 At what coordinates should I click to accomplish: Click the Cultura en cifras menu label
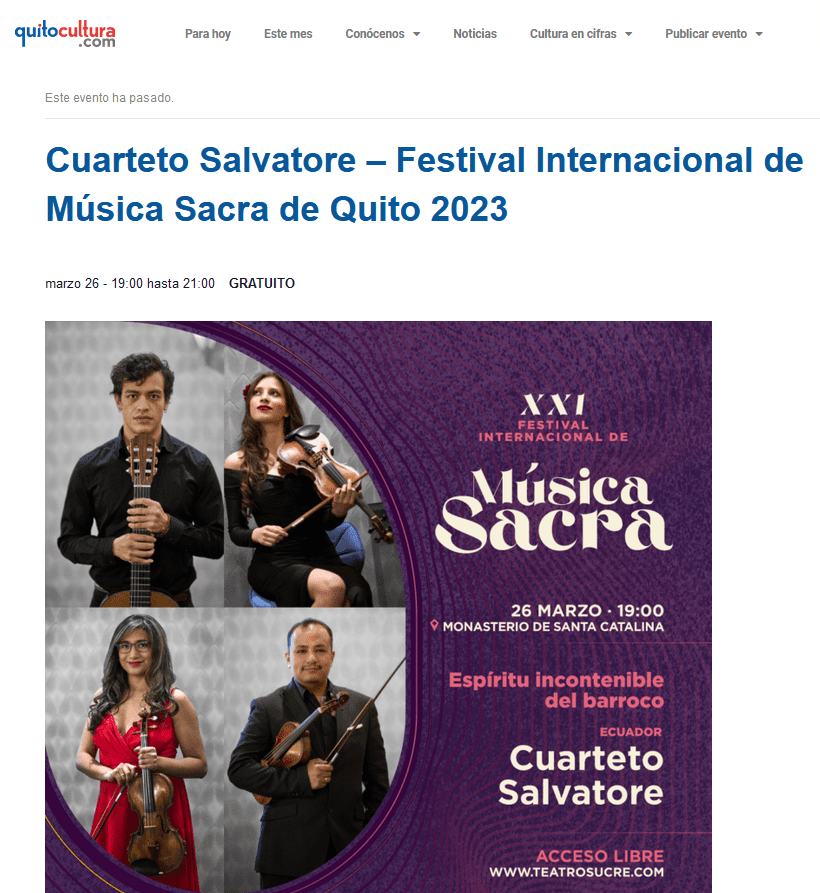coord(573,34)
